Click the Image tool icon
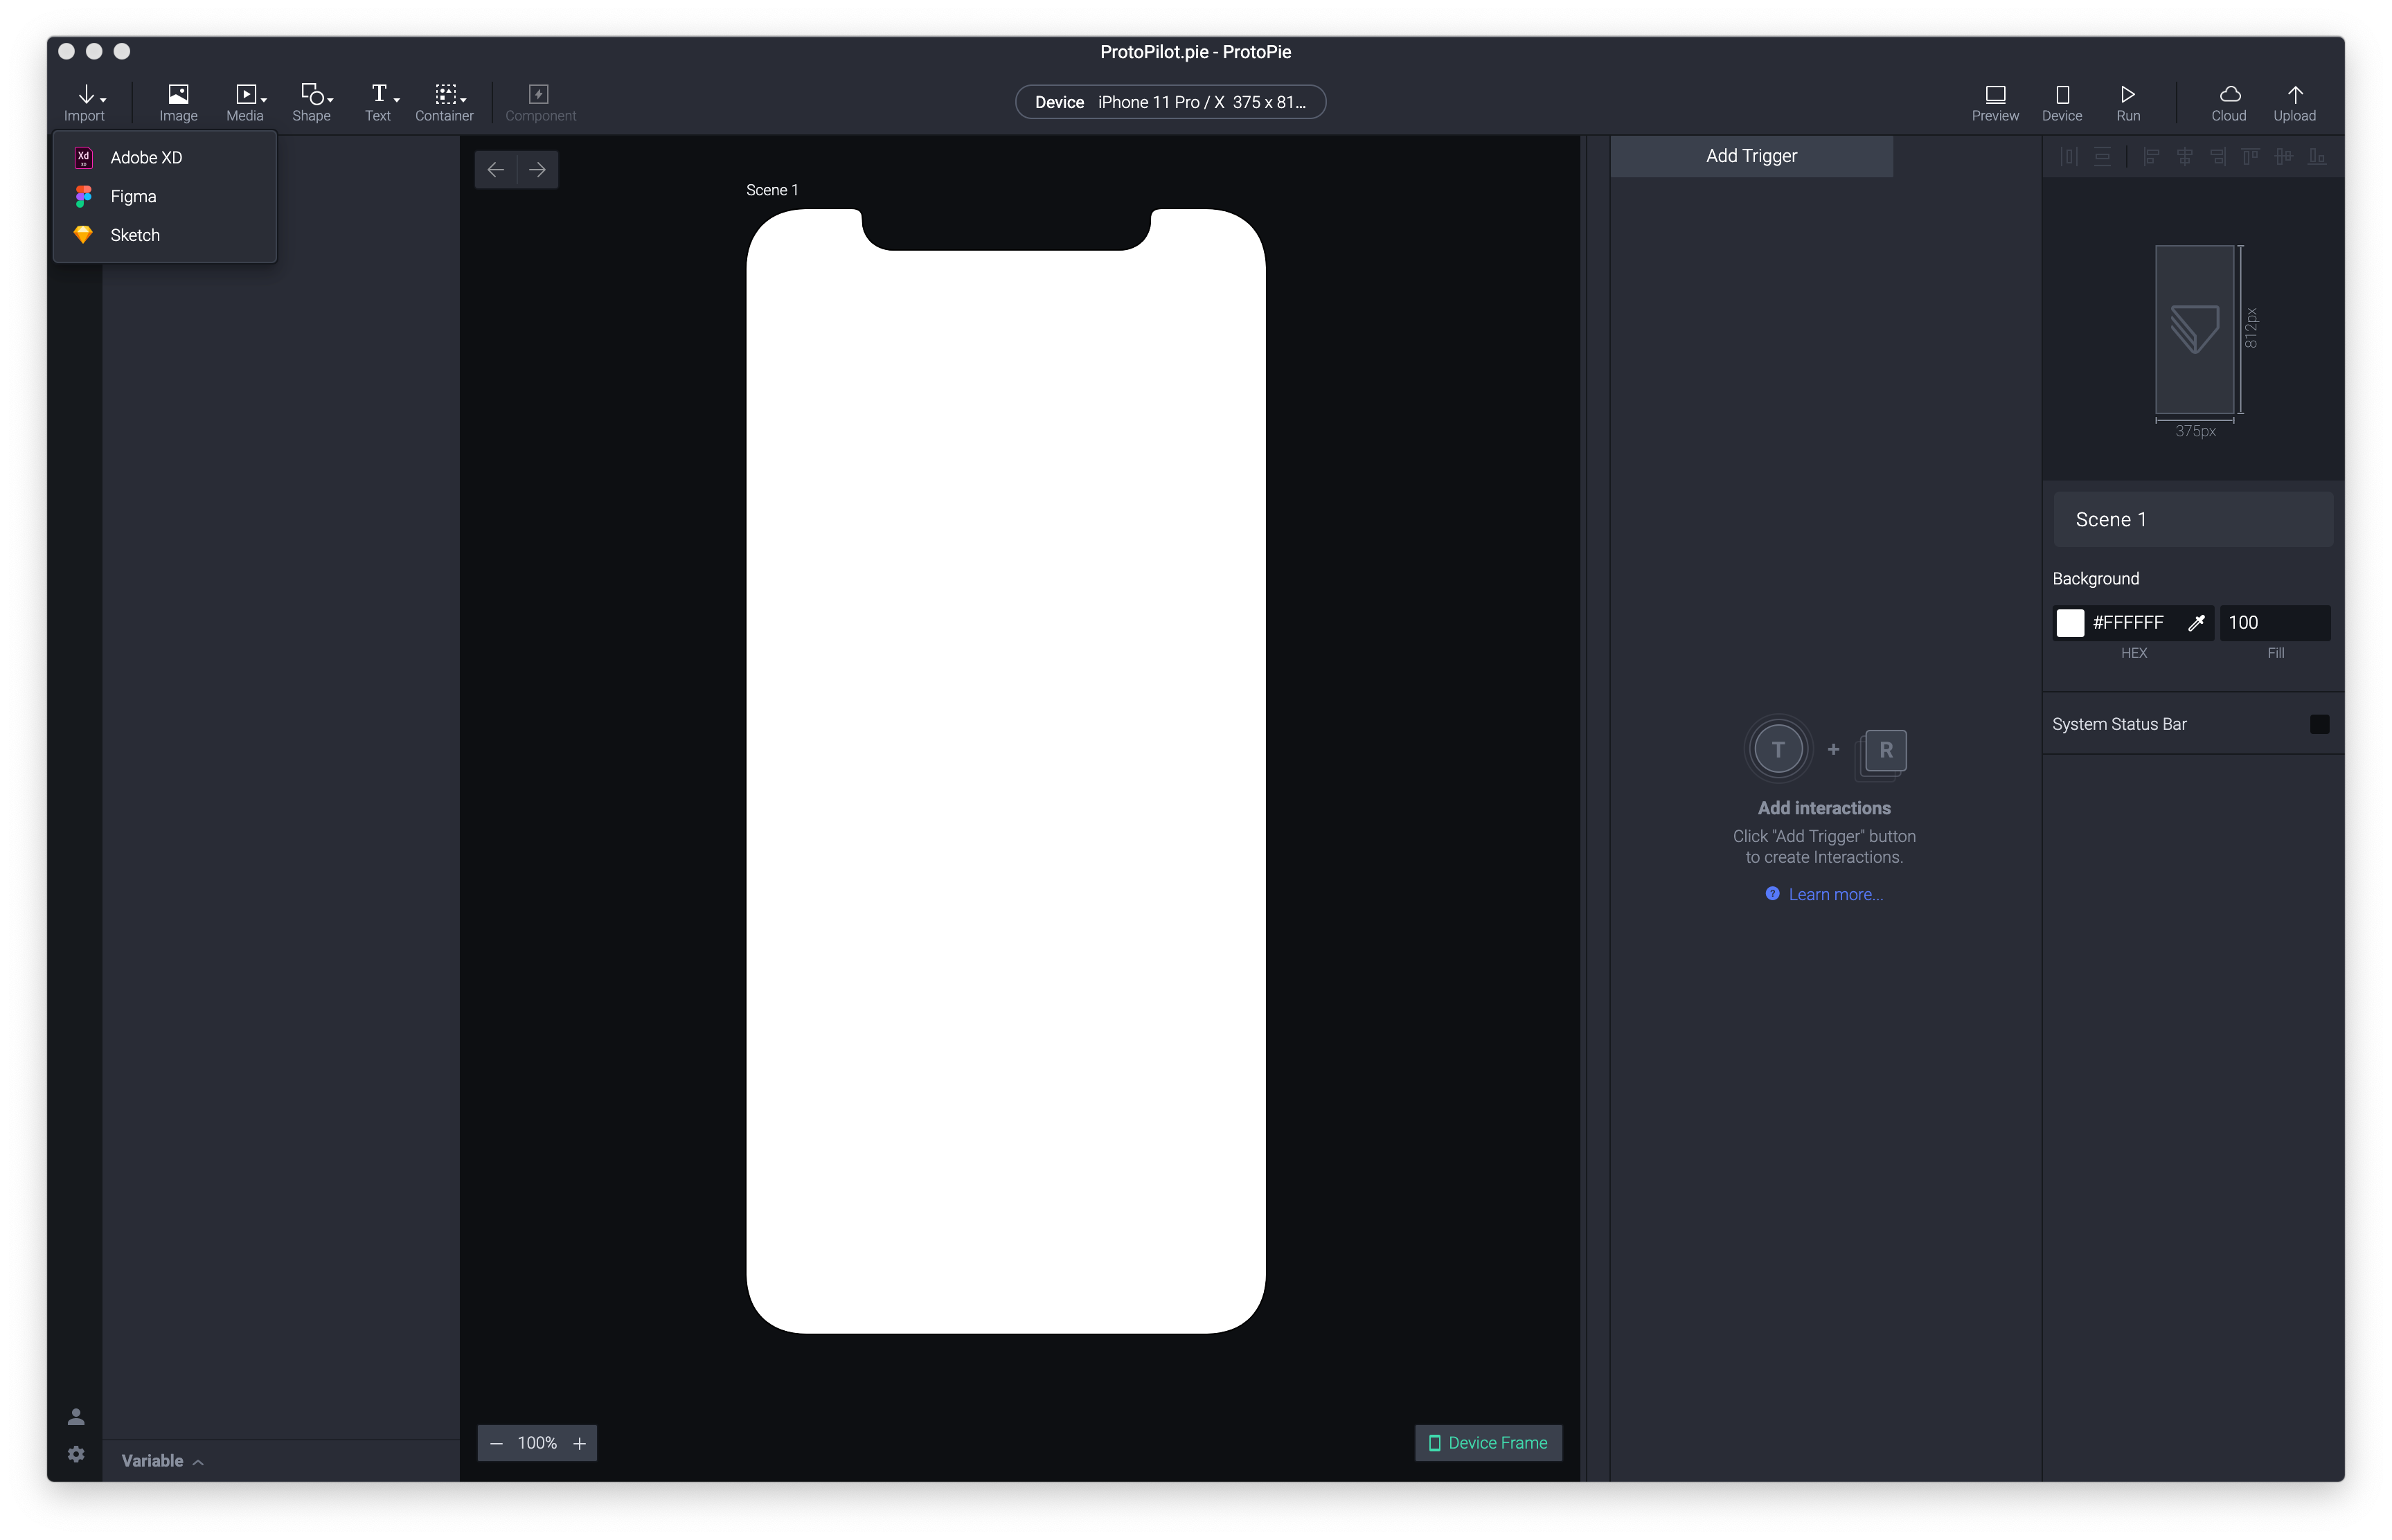Screen dimensions: 2392x1540 tap(178, 95)
